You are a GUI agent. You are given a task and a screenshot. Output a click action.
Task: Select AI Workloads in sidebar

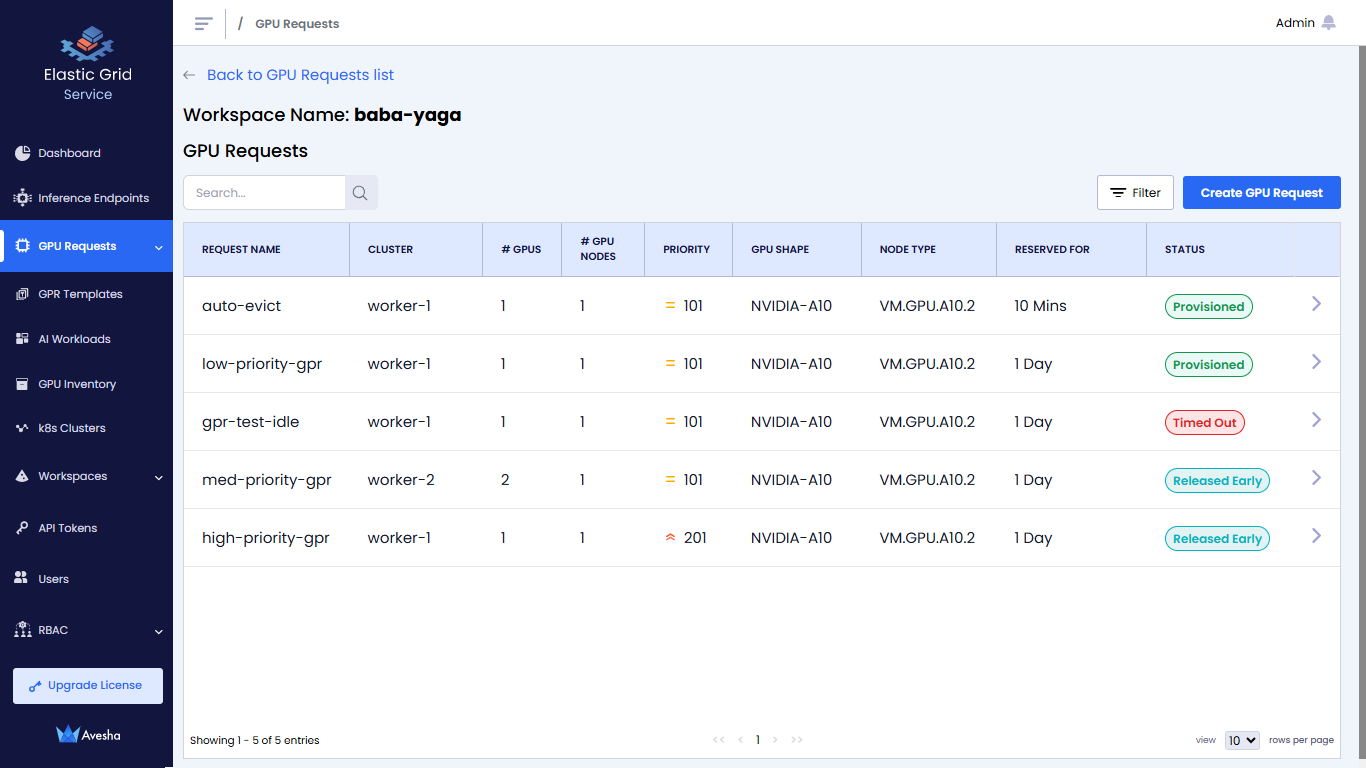click(74, 339)
